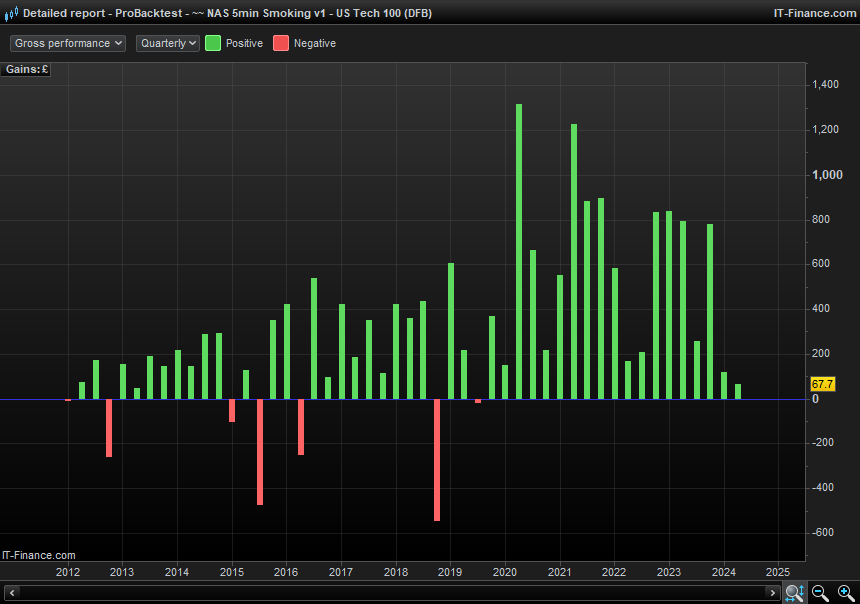
Task: Click the Positive legend label
Action: [x=244, y=43]
